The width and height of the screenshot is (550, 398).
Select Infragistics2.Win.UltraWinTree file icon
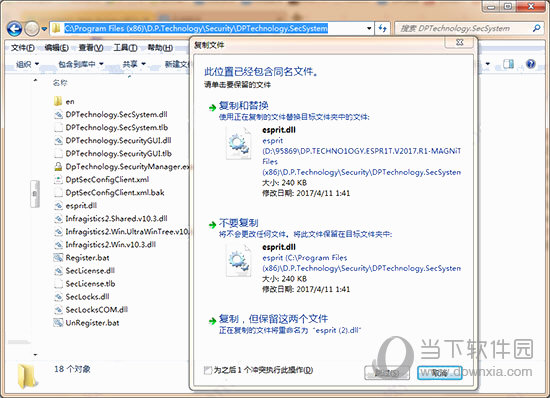(x=58, y=231)
